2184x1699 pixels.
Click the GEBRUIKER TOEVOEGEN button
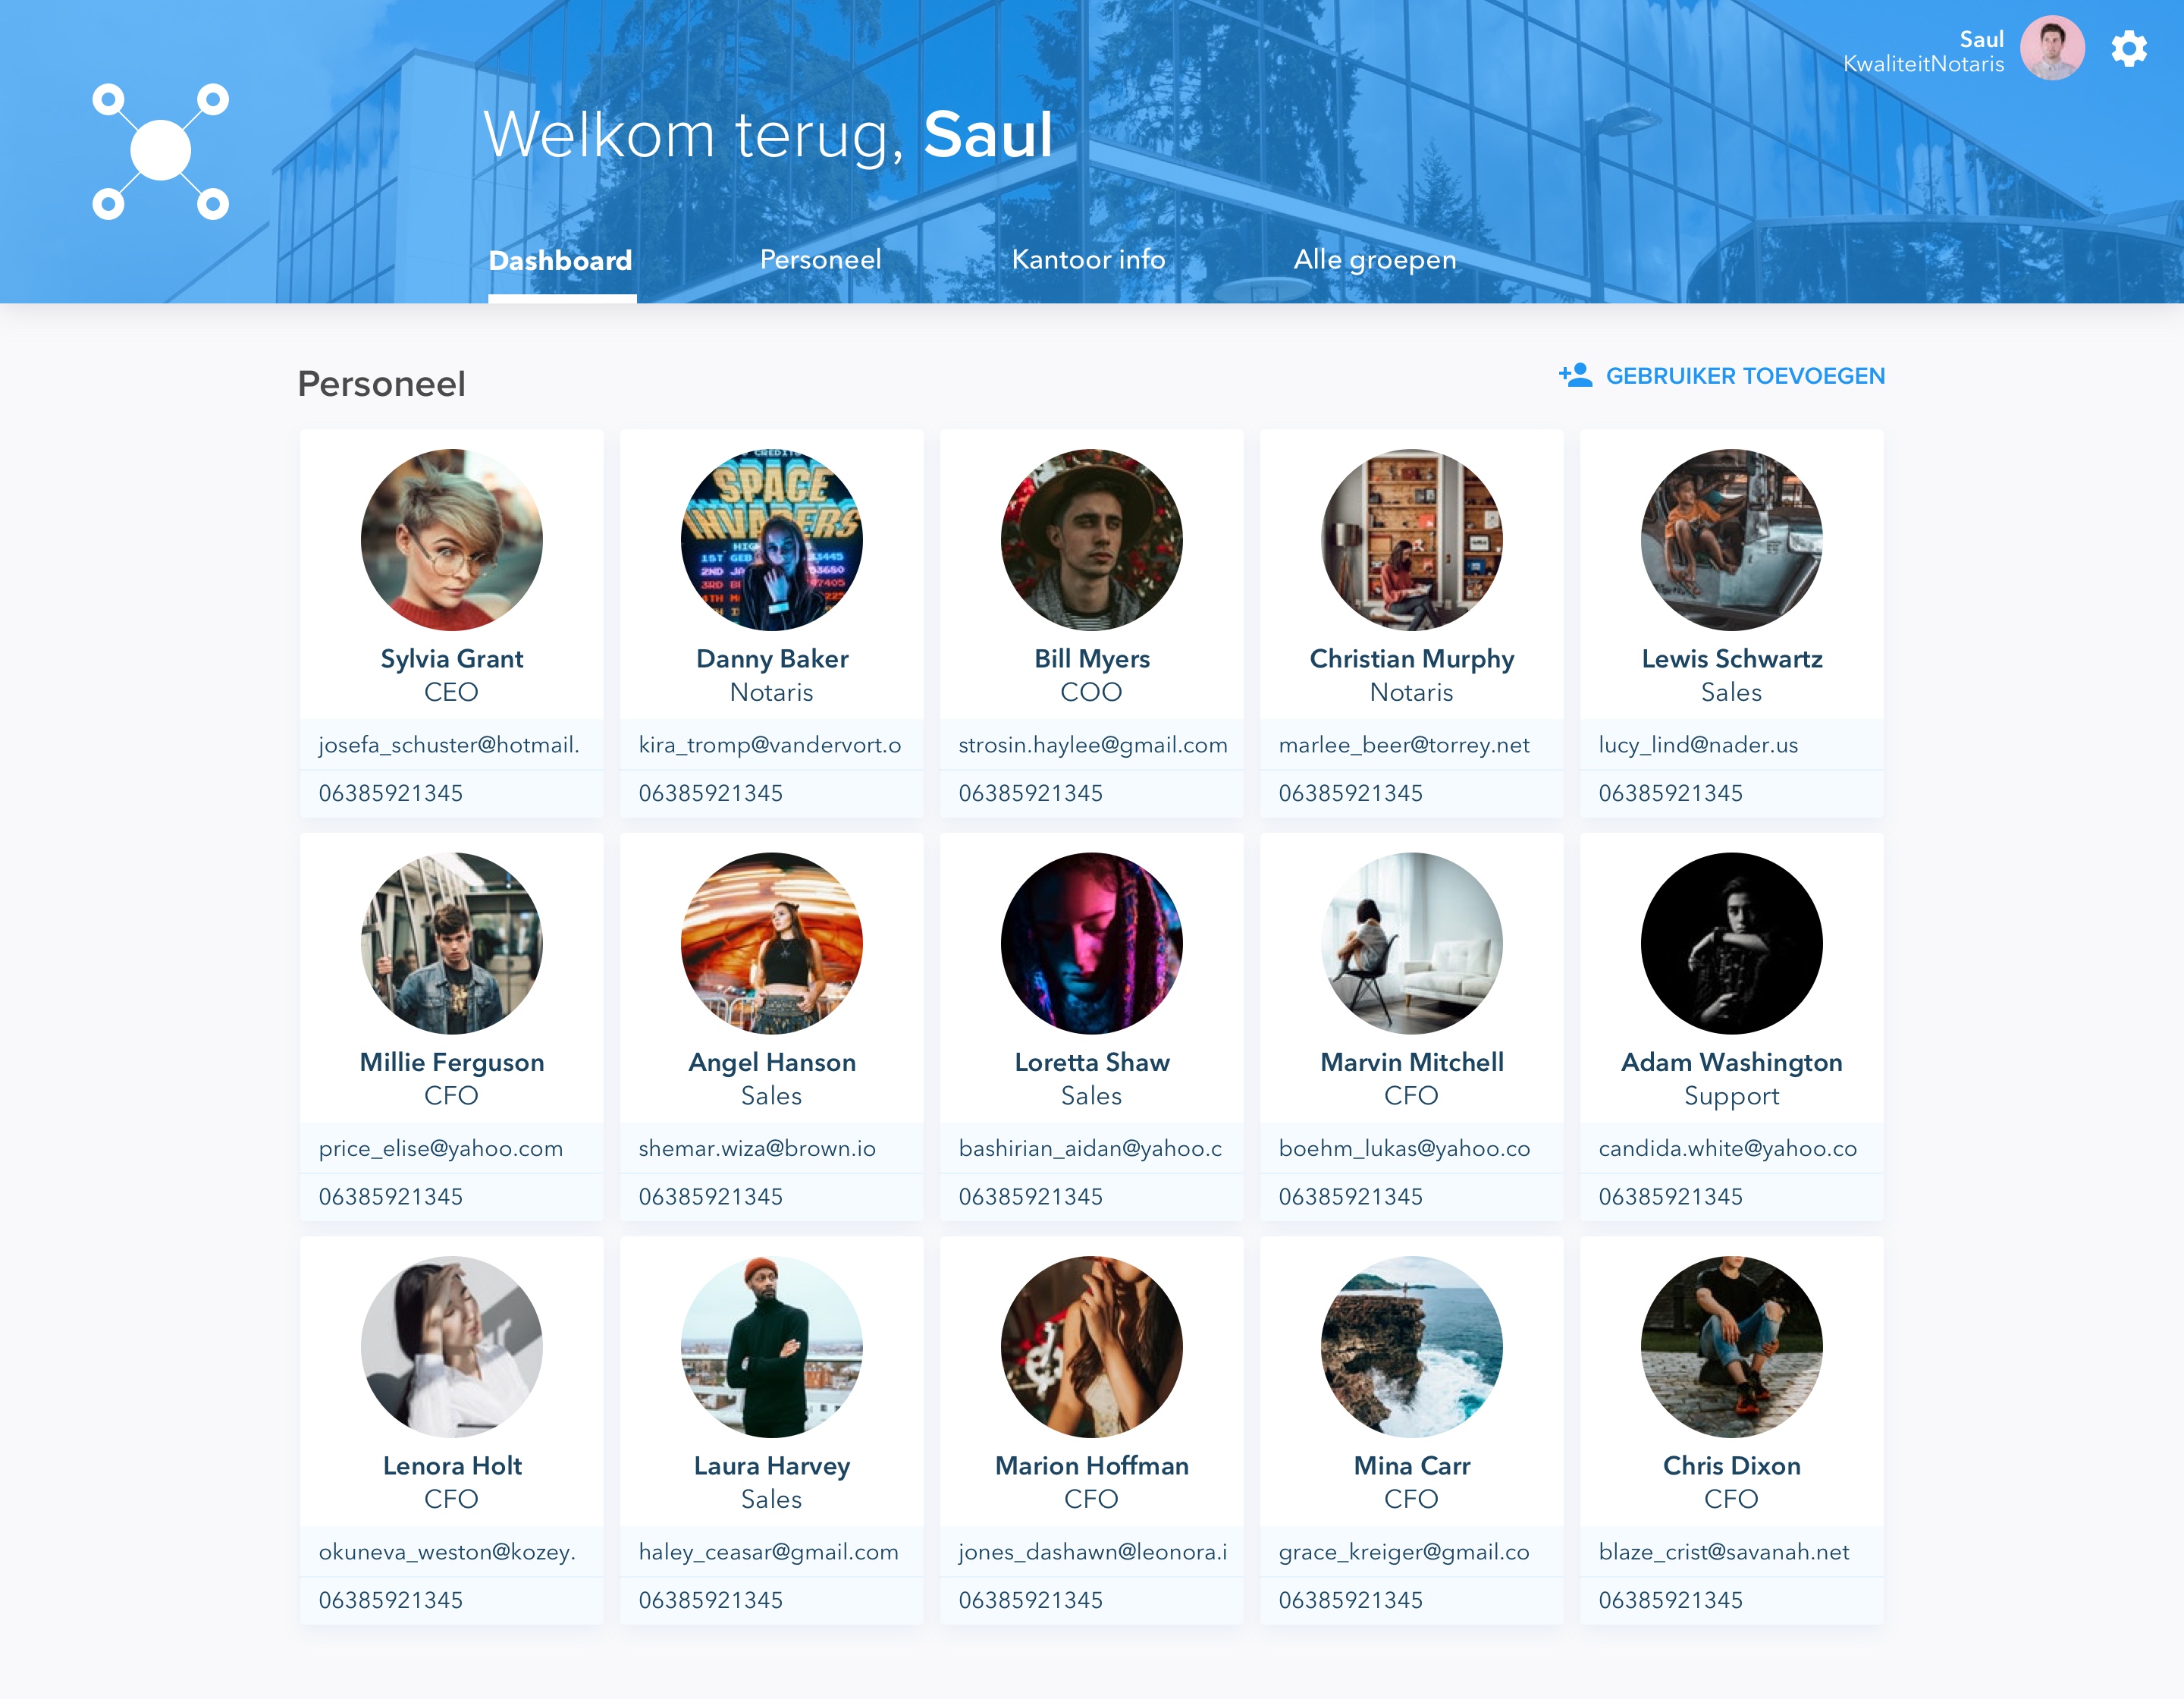(x=1721, y=376)
